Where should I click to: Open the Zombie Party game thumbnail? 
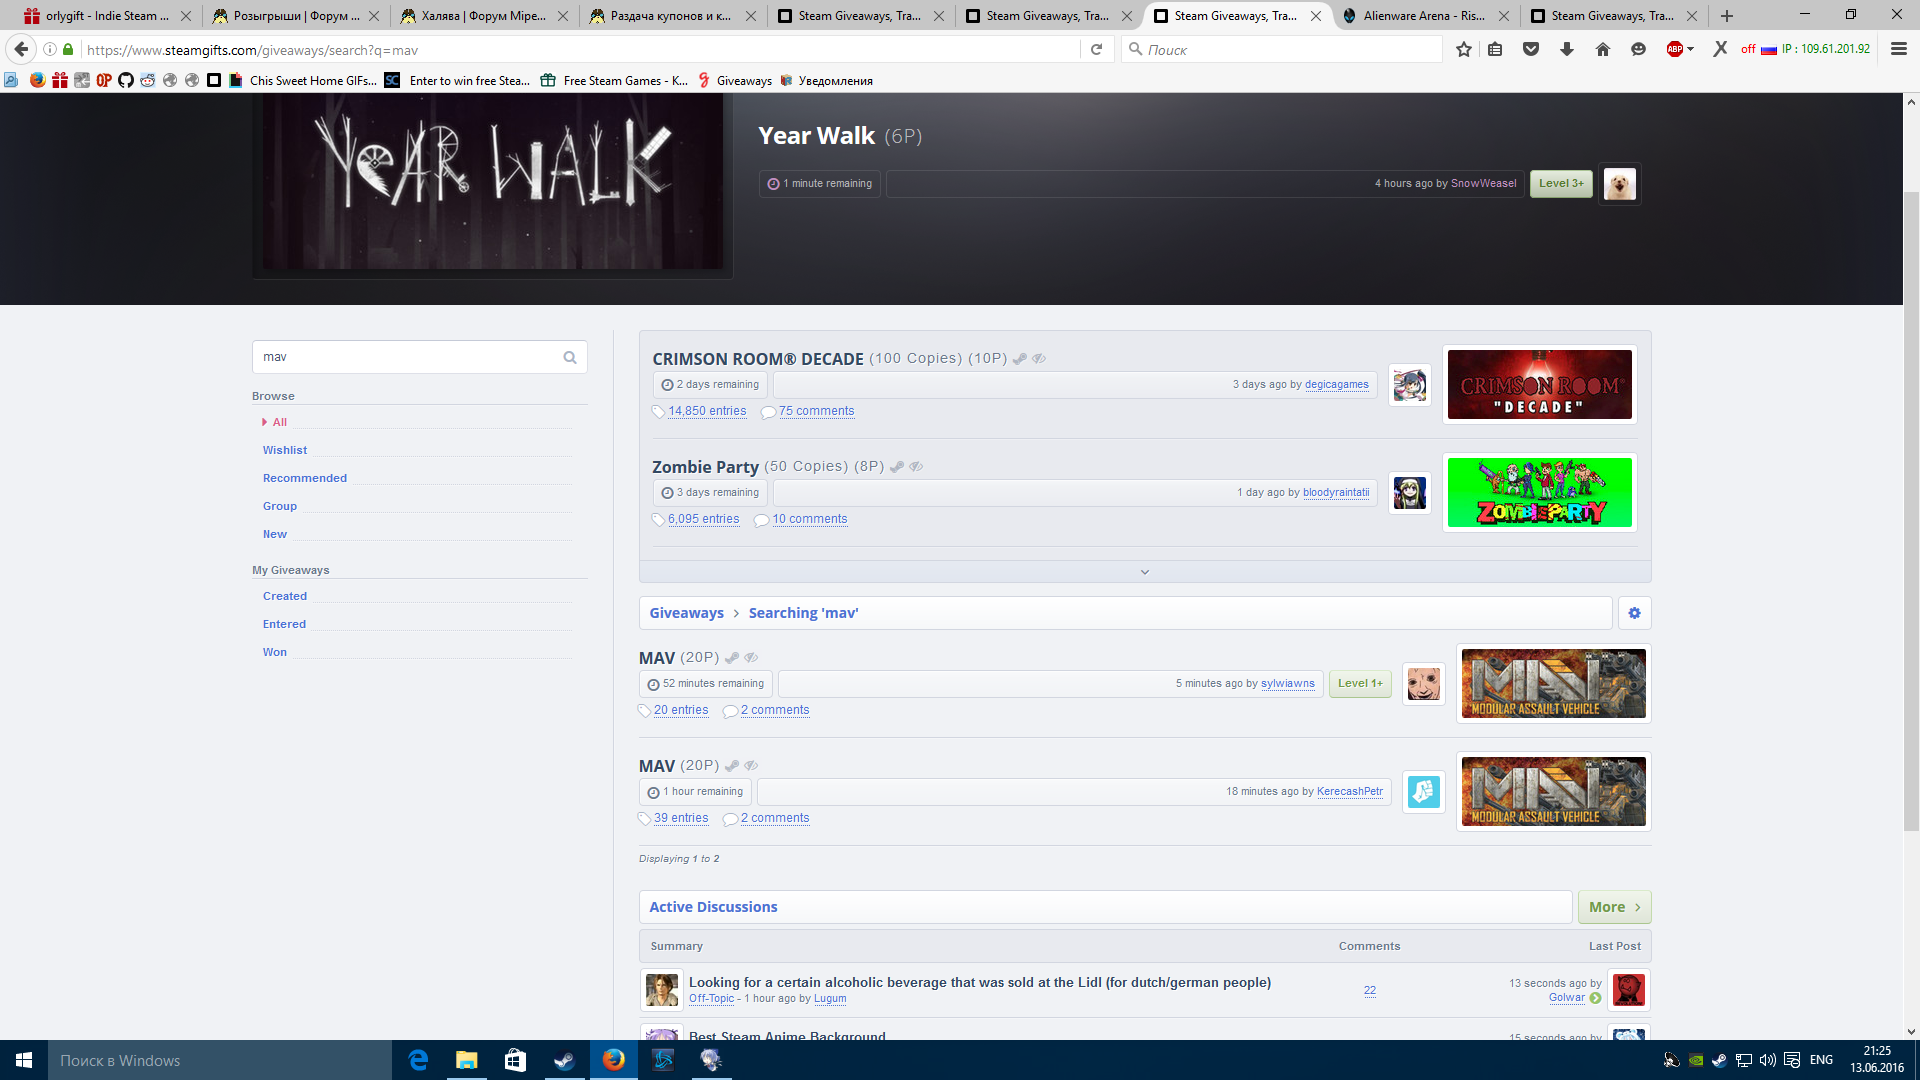click(x=1540, y=493)
